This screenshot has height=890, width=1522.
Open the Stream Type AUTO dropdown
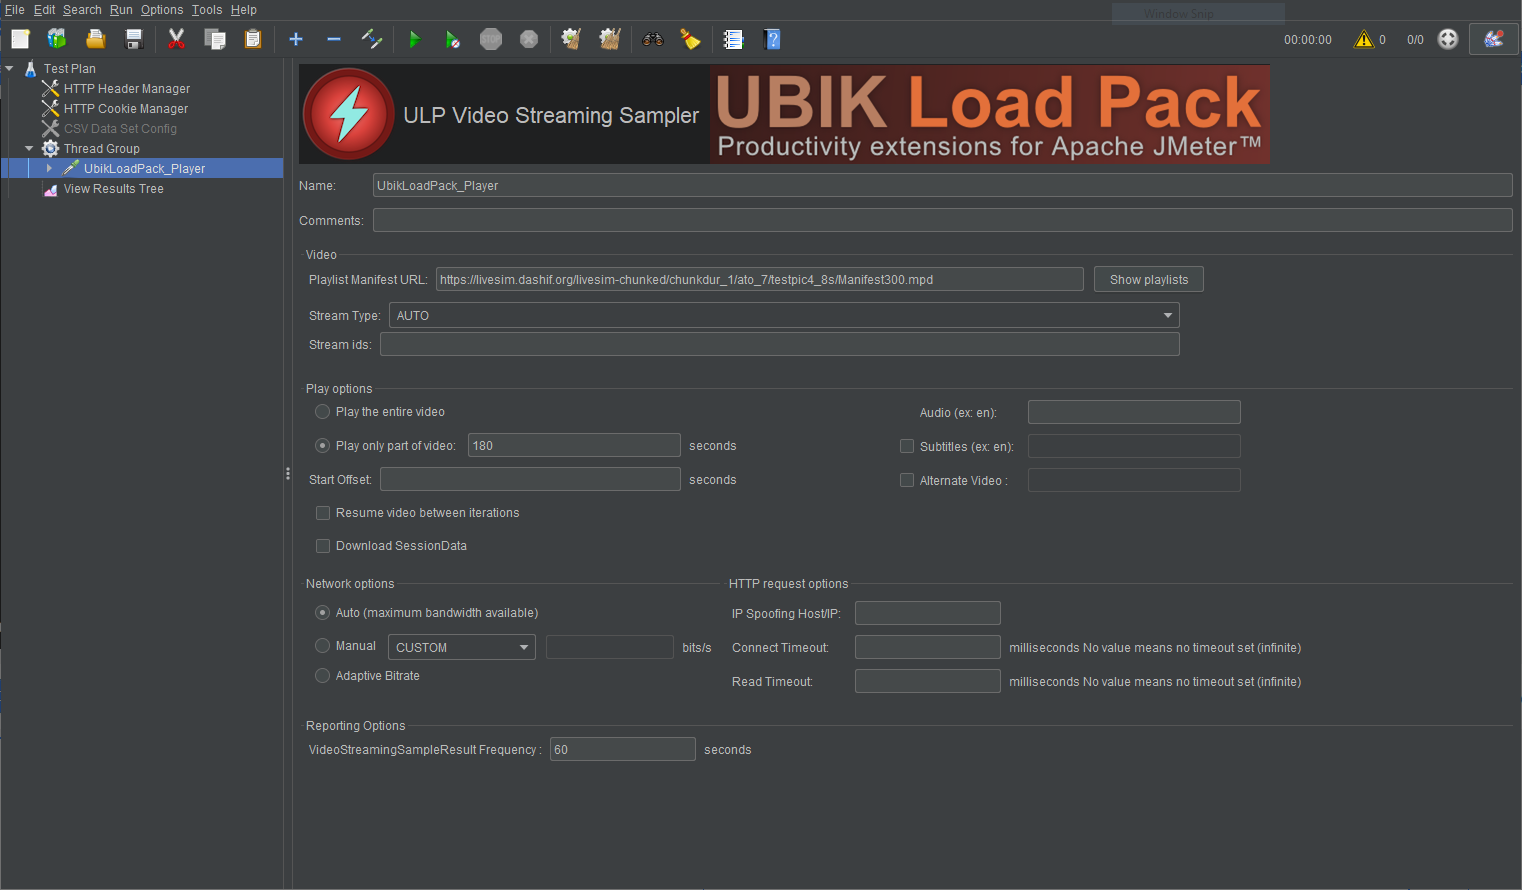(784, 316)
